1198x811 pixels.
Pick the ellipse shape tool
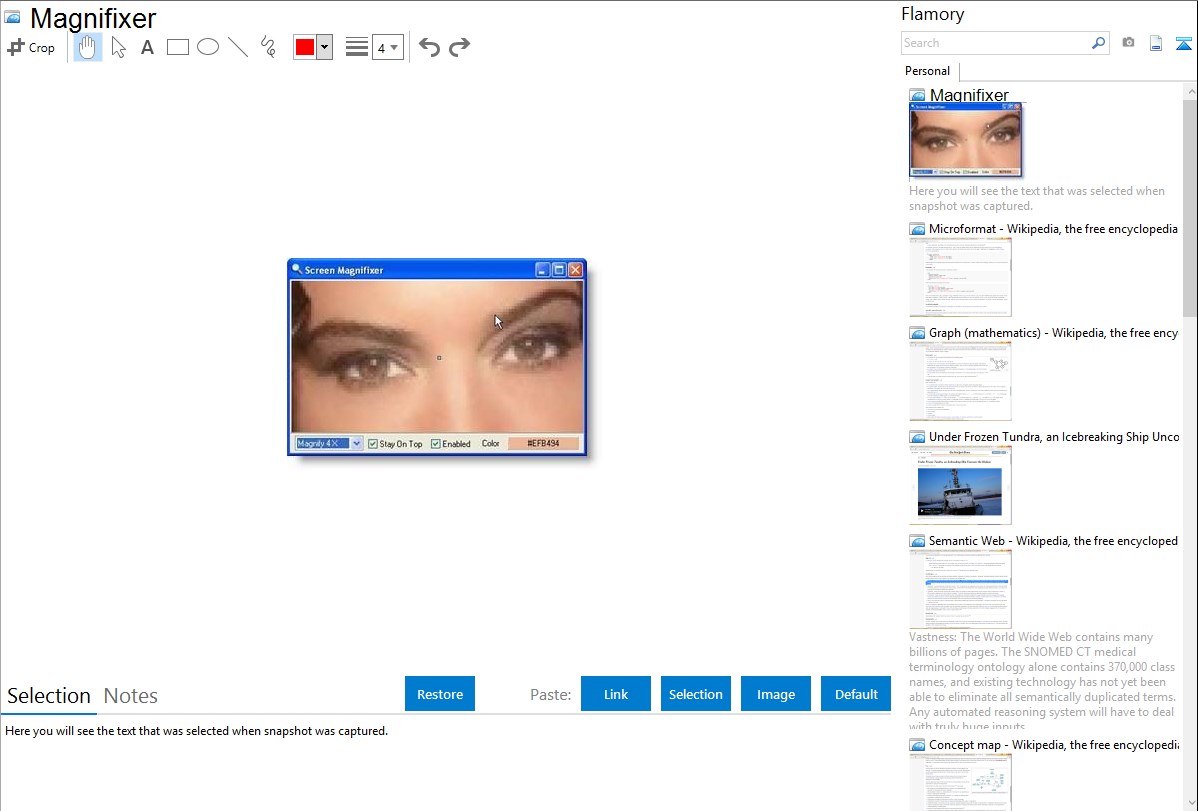point(208,47)
